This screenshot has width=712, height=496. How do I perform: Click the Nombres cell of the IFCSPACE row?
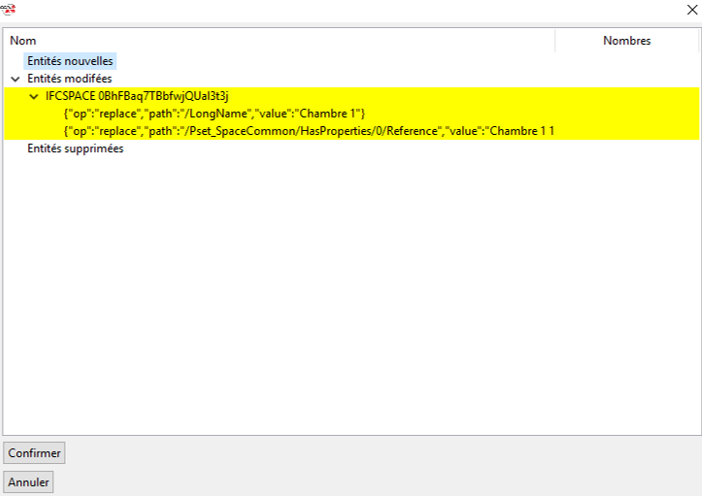point(627,96)
